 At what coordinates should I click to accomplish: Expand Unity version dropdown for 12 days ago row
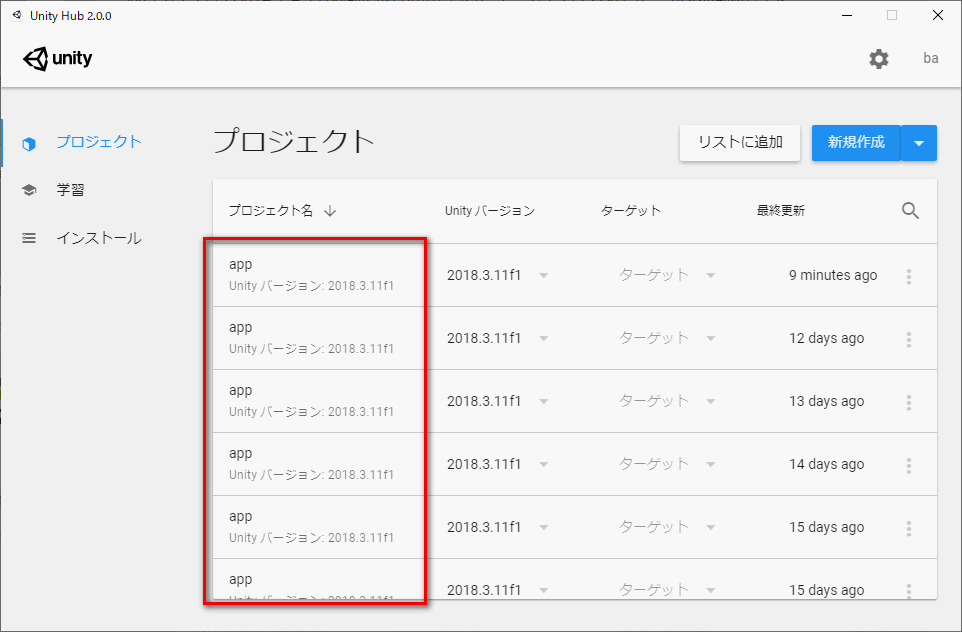click(x=544, y=339)
